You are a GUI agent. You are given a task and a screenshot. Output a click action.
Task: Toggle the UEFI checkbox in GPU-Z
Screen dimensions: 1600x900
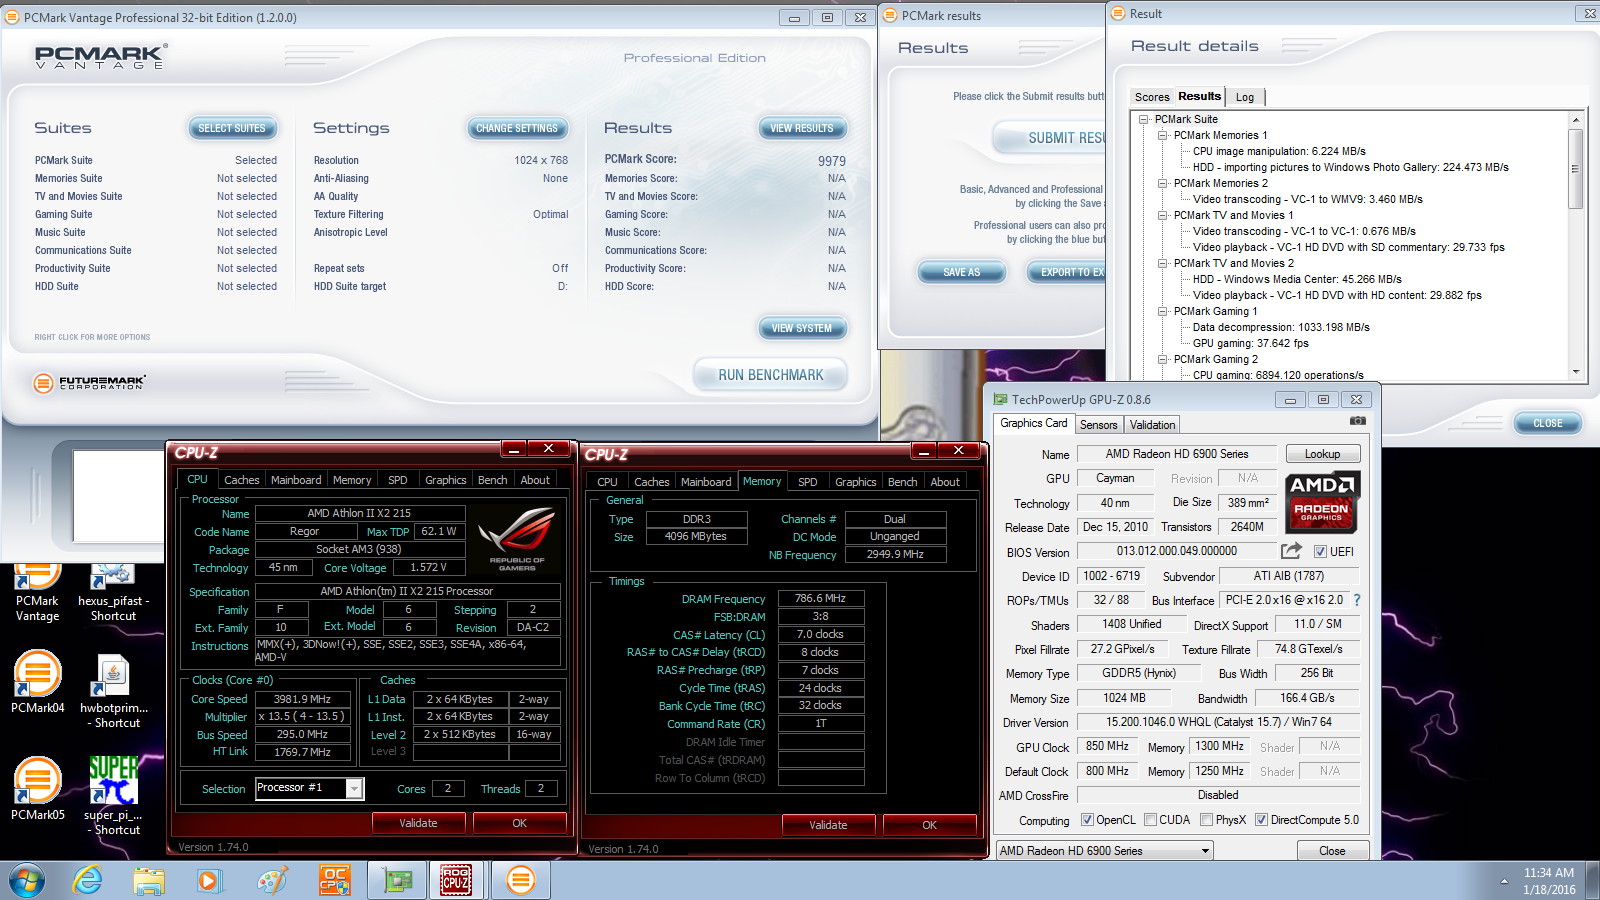pyautogui.click(x=1320, y=552)
